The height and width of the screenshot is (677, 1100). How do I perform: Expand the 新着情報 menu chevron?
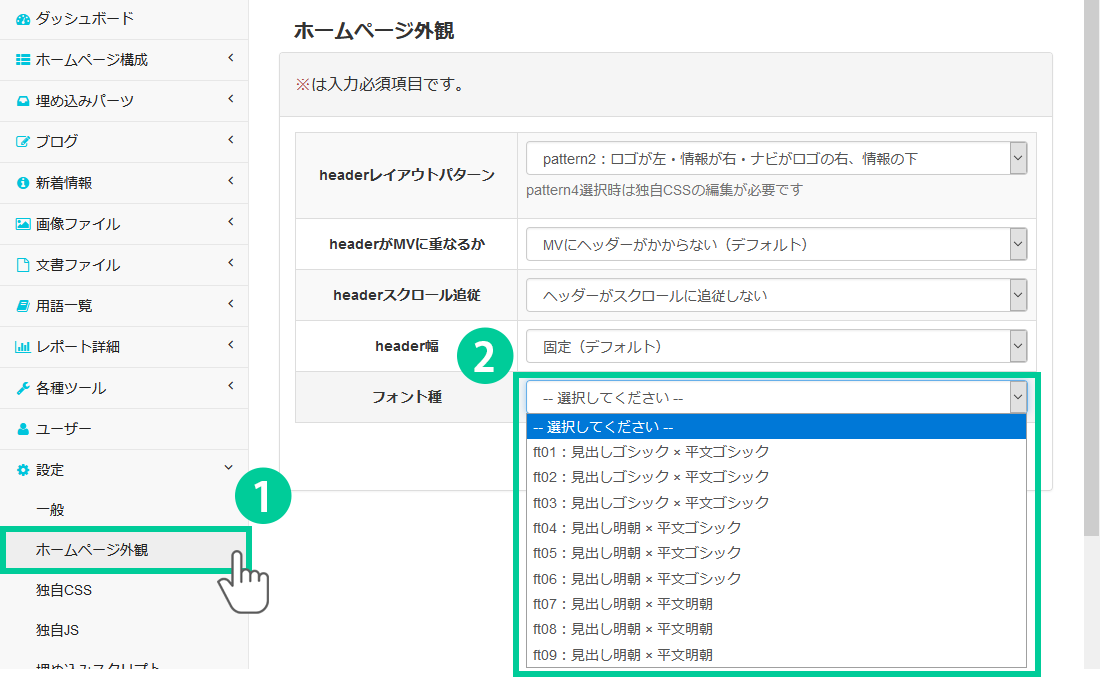(230, 182)
